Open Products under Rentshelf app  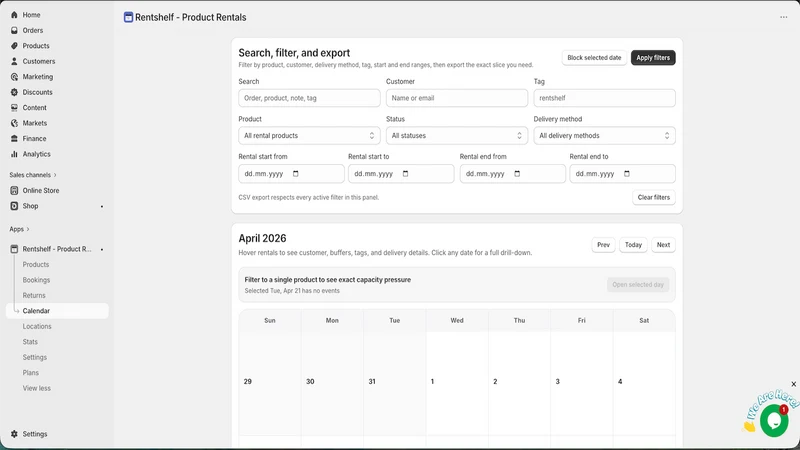tap(36, 265)
